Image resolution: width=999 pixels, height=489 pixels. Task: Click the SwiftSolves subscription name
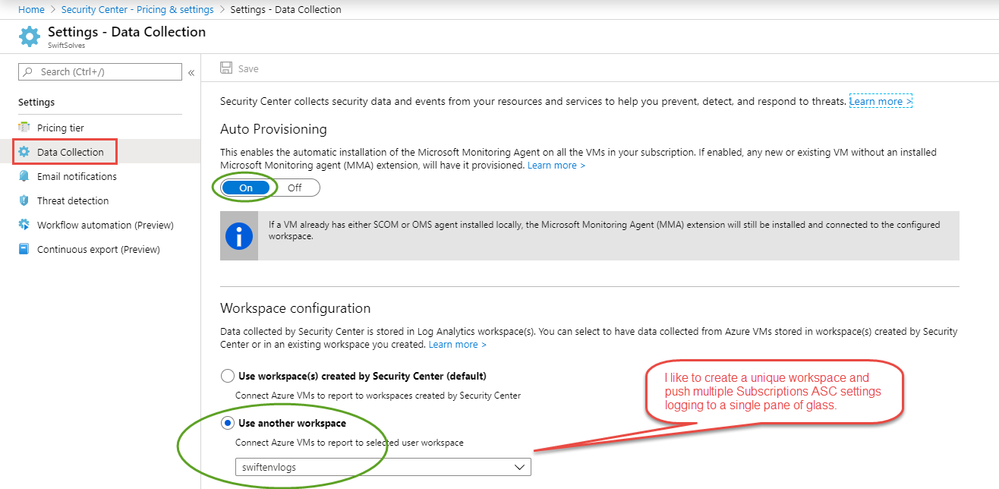click(x=66, y=46)
